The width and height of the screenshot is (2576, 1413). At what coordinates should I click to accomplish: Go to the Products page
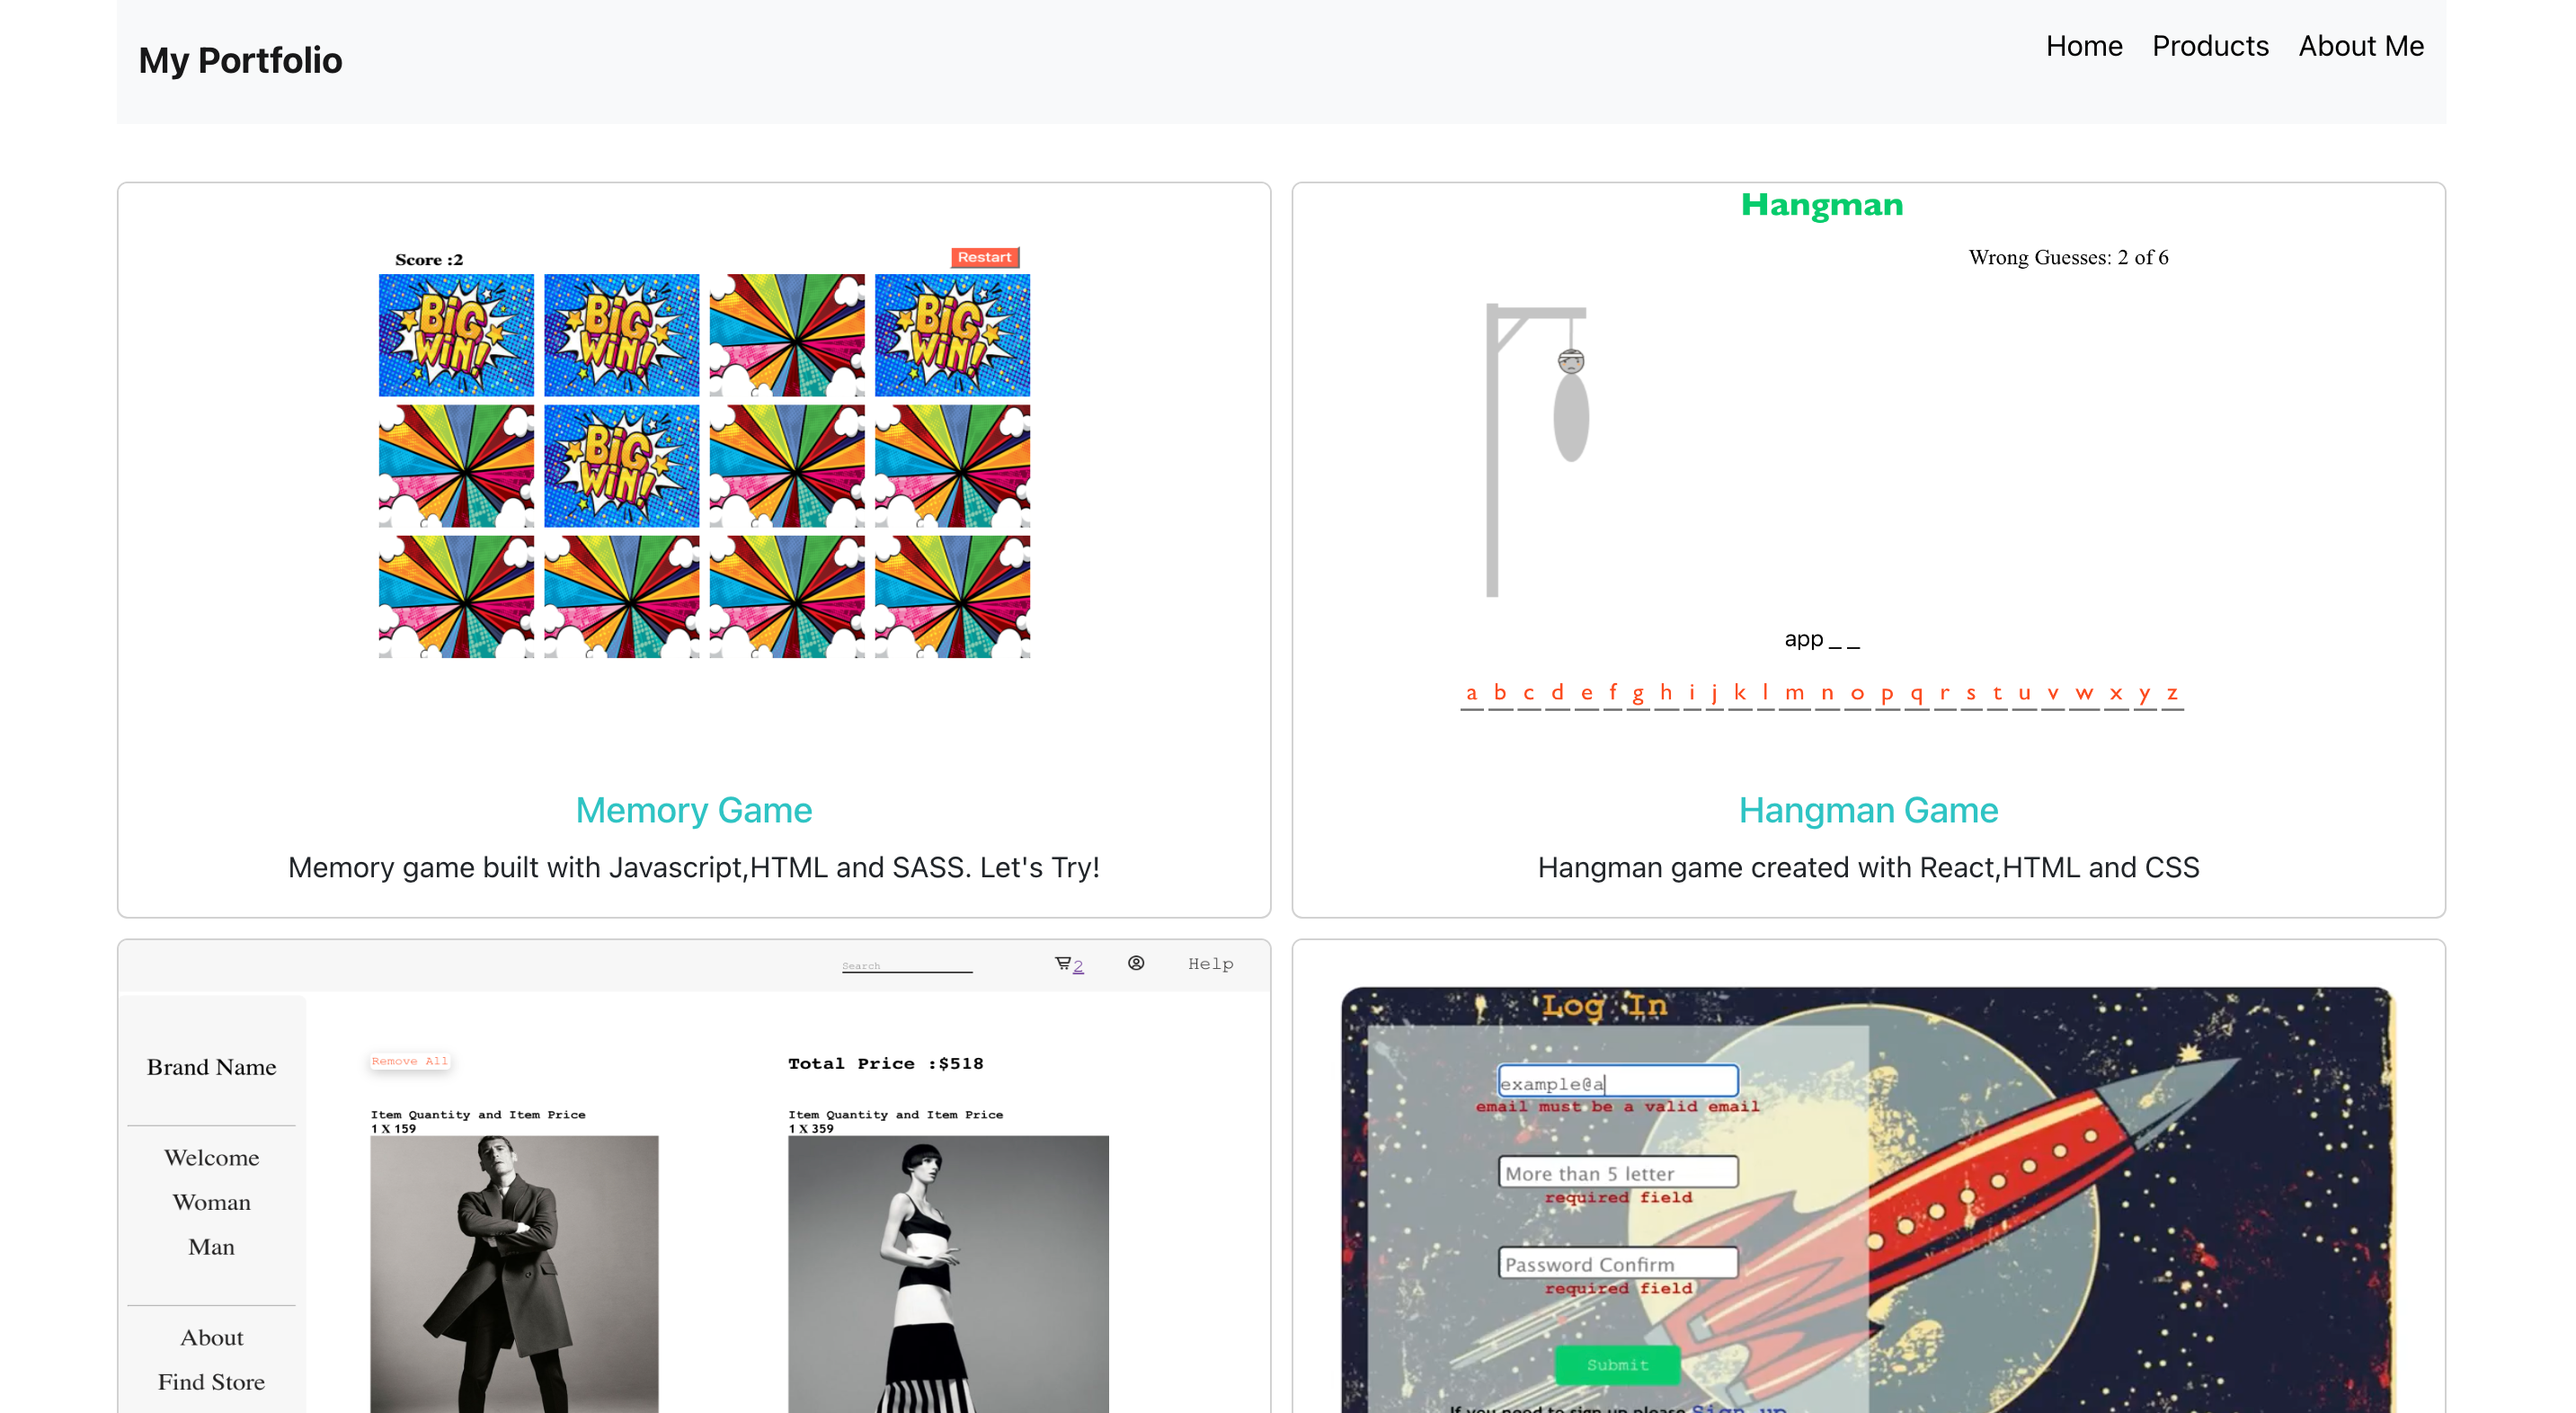(2209, 46)
